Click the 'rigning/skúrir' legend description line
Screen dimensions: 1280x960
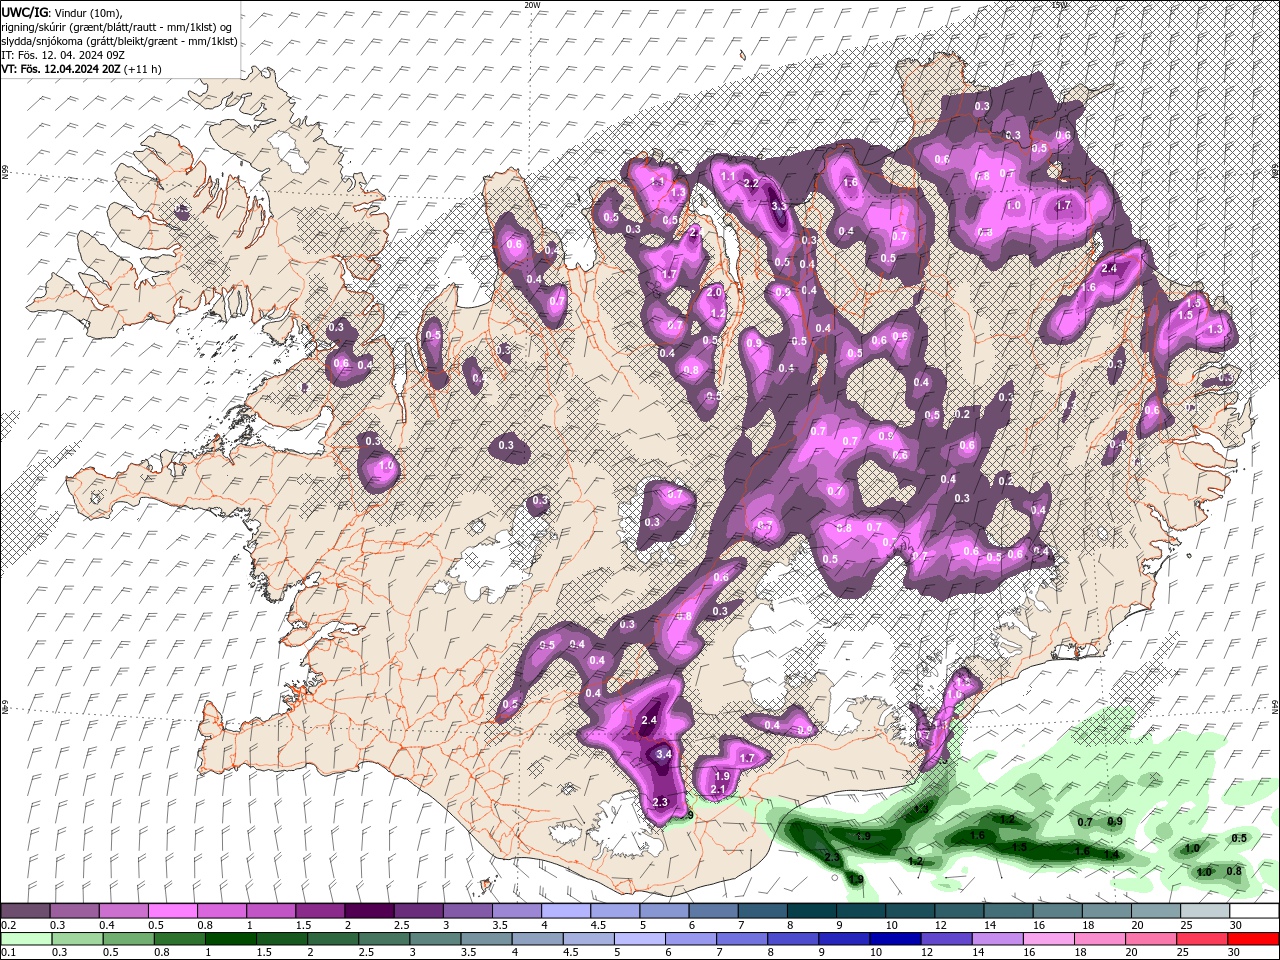[117, 26]
